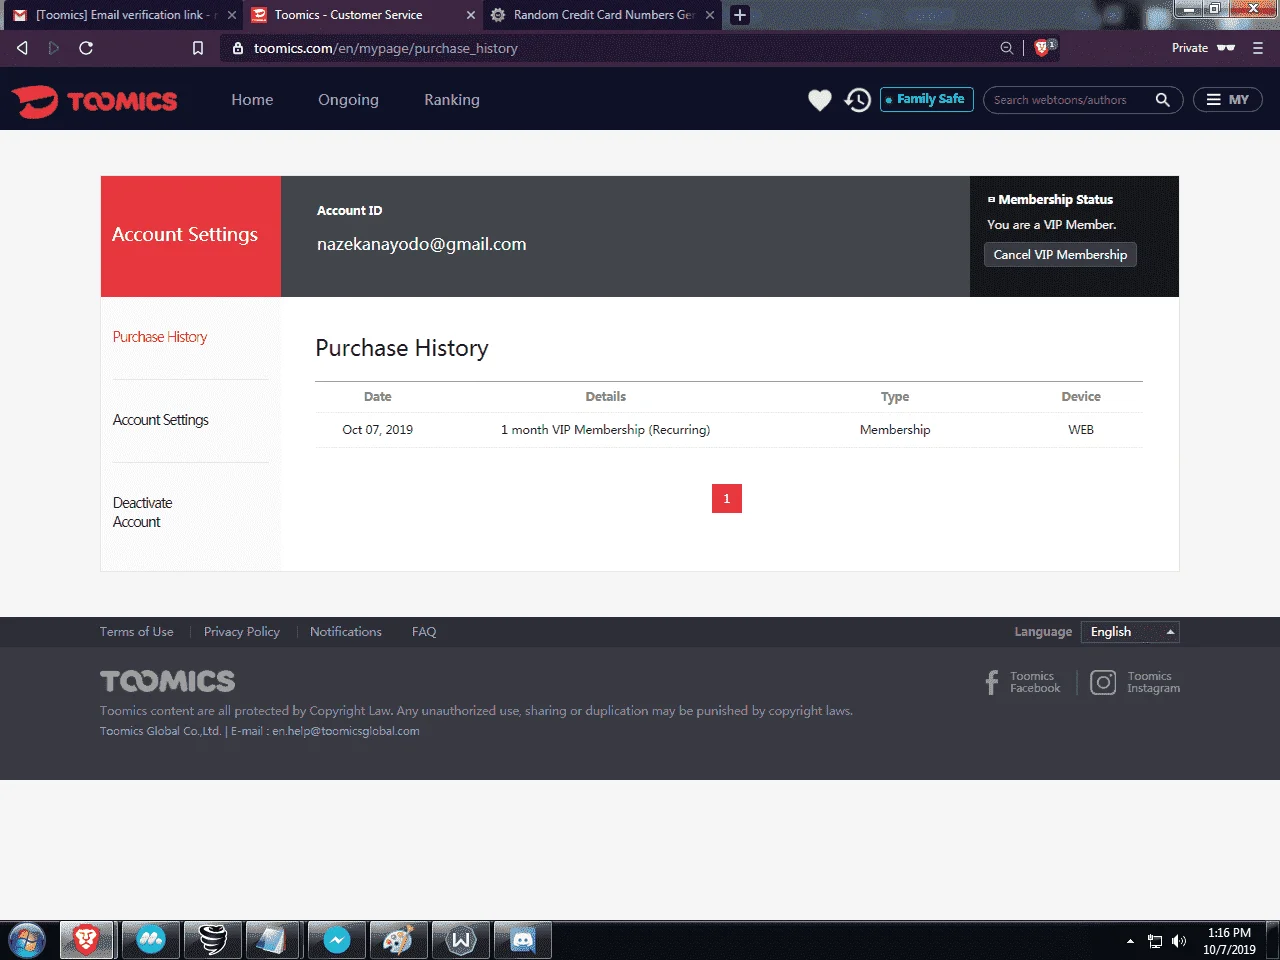1280x960 pixels.
Task: Close the Toomics Customer Service tab
Action: coord(471,15)
